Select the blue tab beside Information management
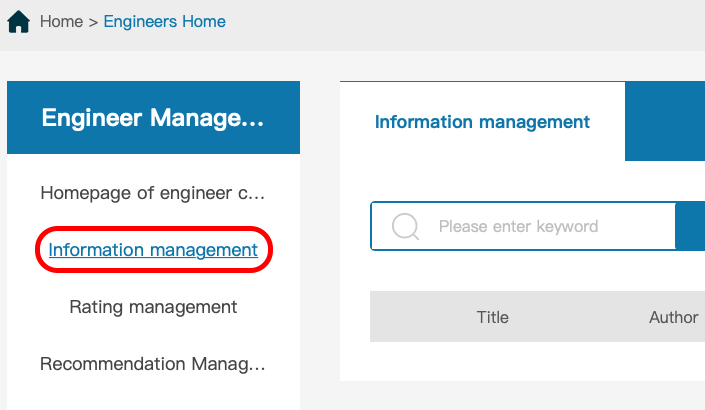705x410 pixels. (665, 121)
